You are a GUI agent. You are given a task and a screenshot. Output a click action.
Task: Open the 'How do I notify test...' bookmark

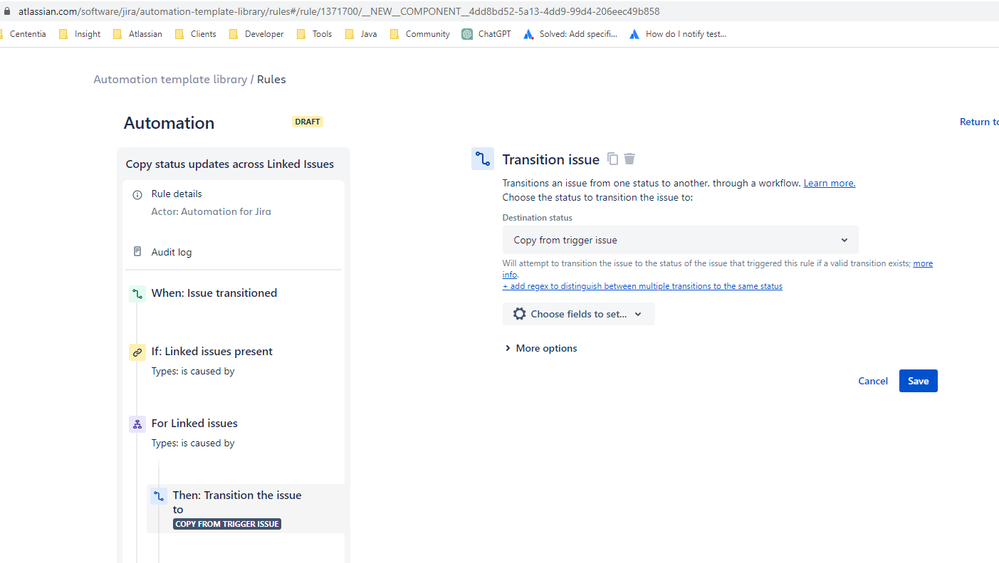[x=678, y=34]
